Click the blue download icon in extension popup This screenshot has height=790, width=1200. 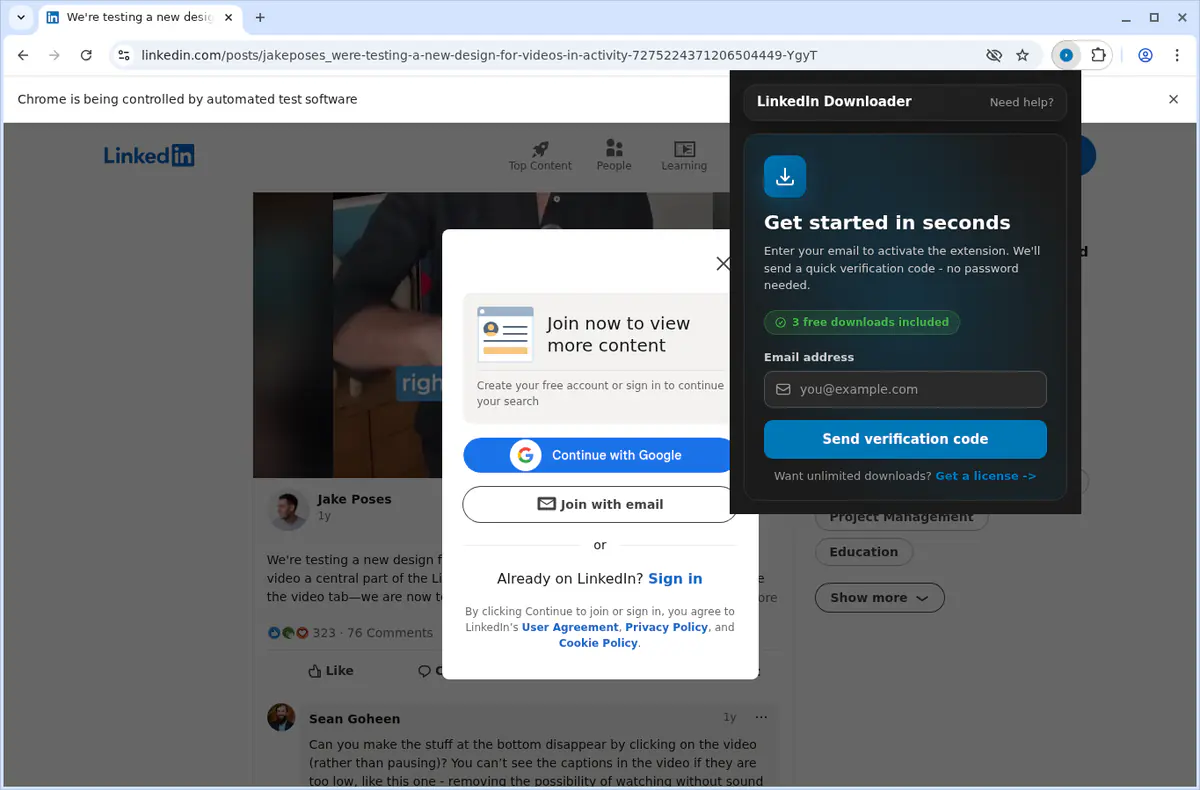[x=785, y=176]
